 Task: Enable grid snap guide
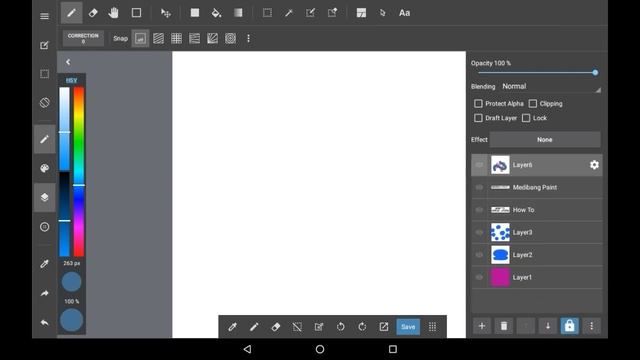176,38
